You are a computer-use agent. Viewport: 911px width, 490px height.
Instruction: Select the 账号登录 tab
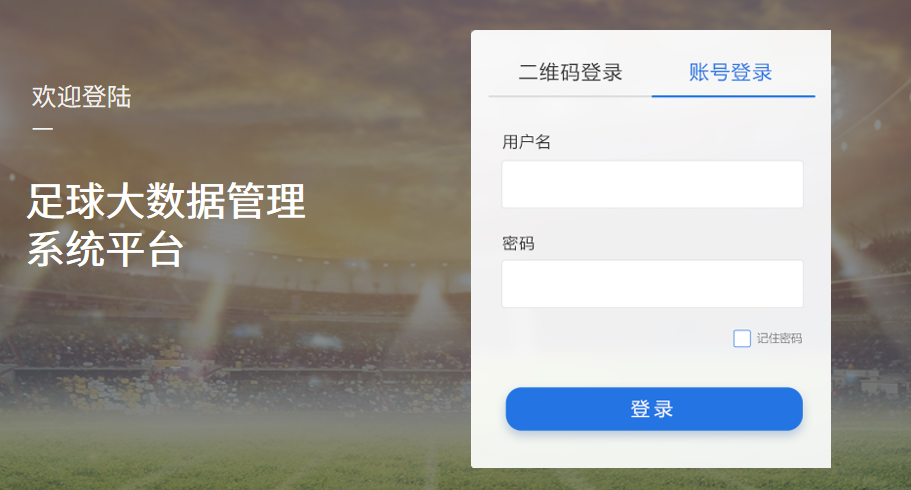730,73
